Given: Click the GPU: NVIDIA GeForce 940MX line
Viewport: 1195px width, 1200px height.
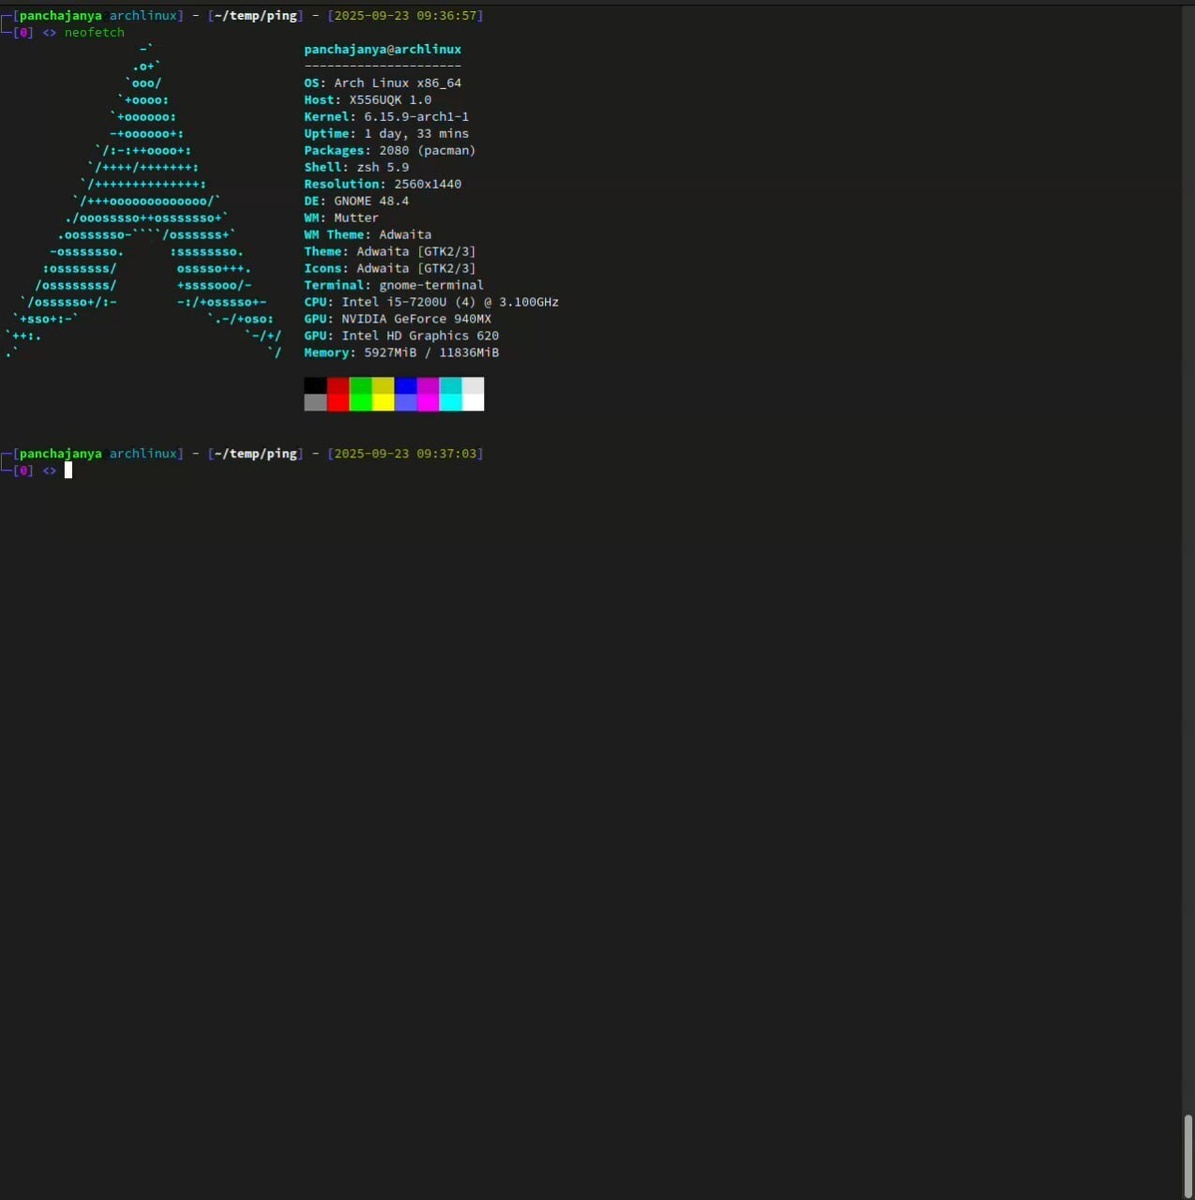Looking at the screenshot, I should (x=398, y=319).
